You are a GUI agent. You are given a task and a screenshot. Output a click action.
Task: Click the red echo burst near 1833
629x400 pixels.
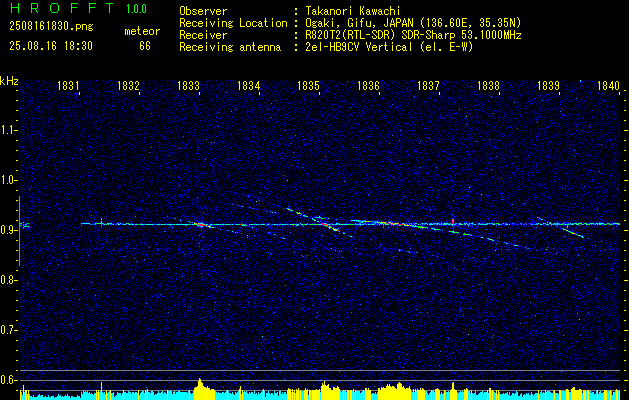[202, 225]
